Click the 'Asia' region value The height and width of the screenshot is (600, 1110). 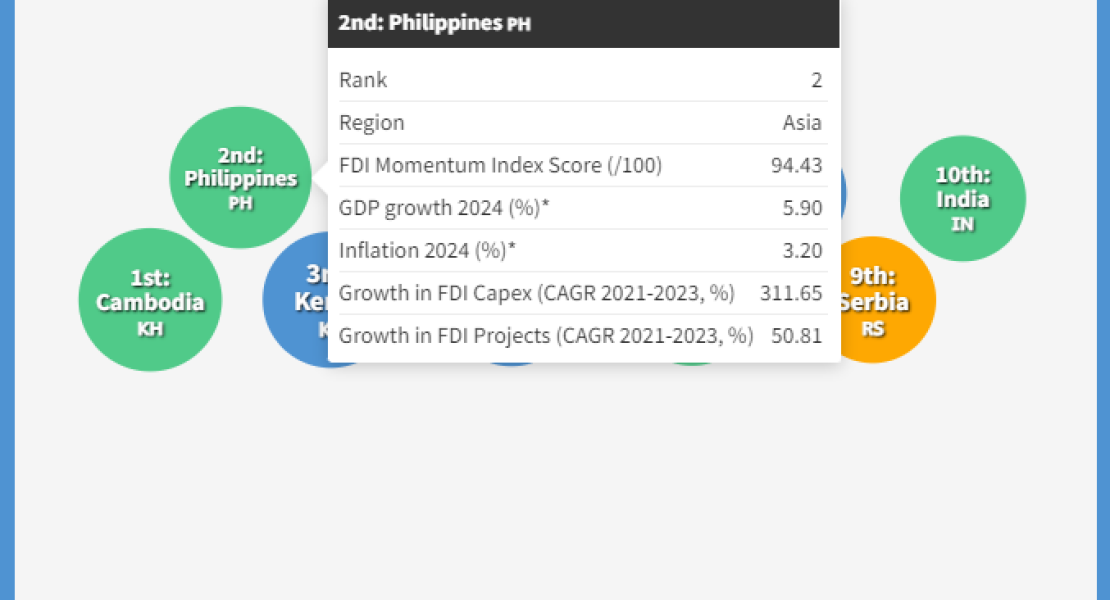802,123
